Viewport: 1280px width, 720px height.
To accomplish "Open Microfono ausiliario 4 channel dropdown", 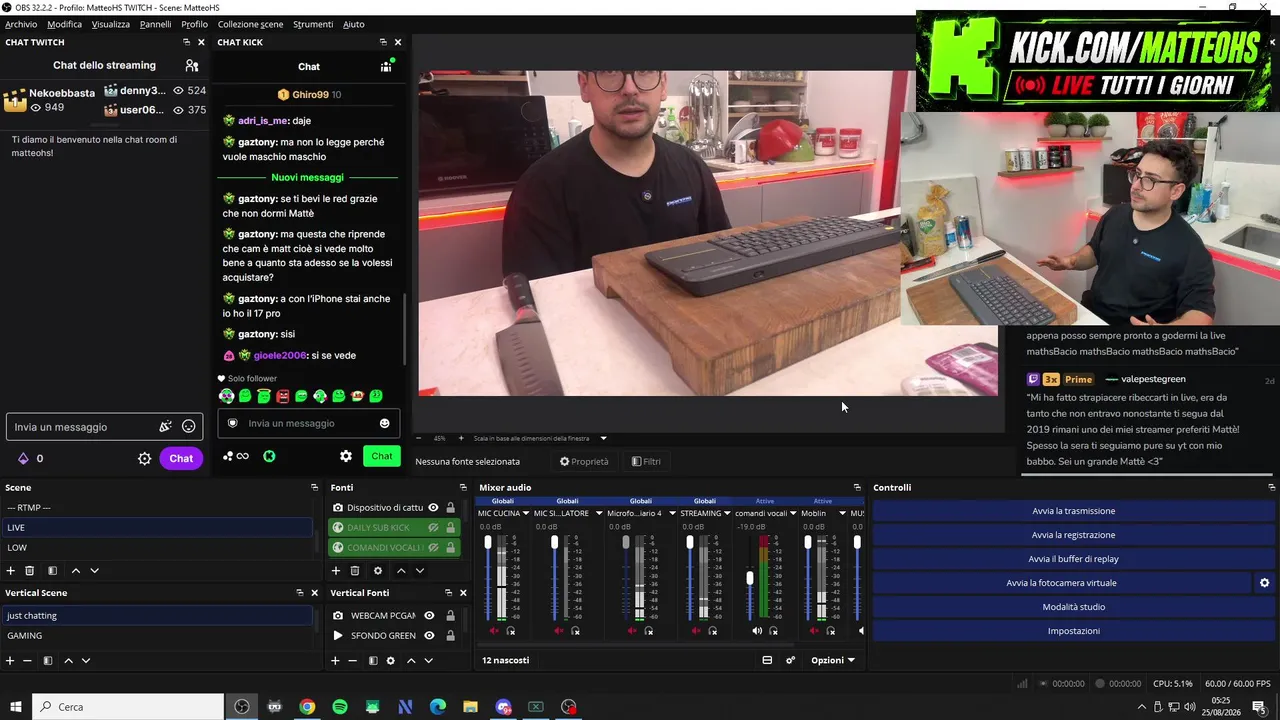I will pos(672,514).
